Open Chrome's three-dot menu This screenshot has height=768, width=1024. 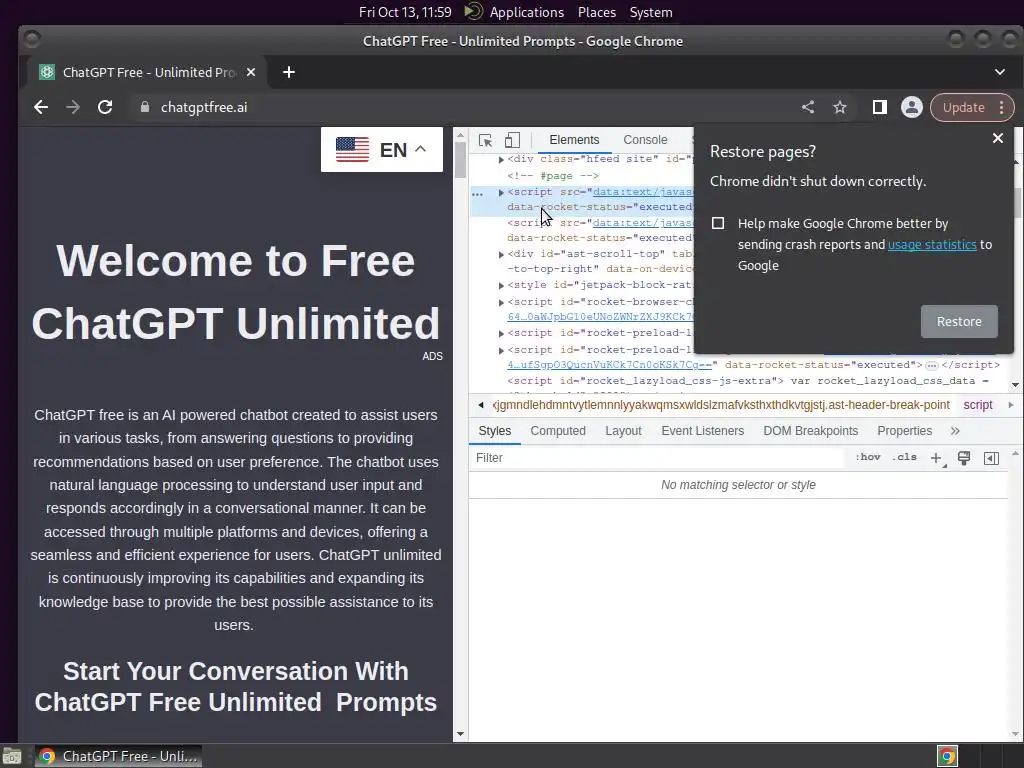pos(1001,107)
